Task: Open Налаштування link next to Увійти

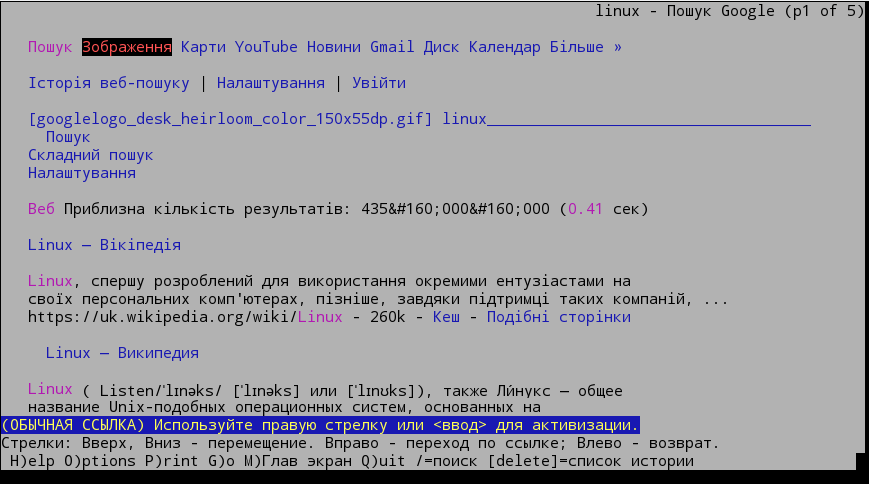Action: coord(270,83)
